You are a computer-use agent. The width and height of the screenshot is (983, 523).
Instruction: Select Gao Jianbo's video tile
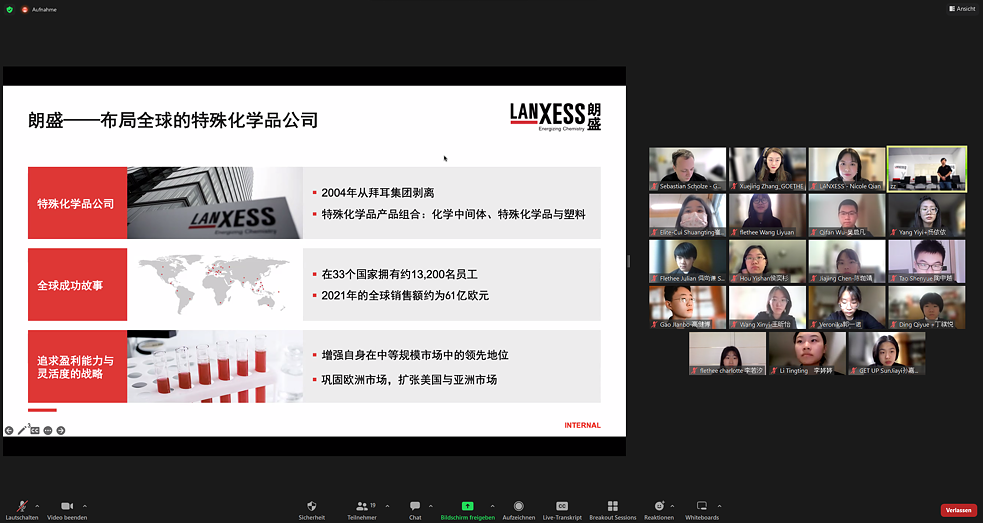[x=688, y=307]
